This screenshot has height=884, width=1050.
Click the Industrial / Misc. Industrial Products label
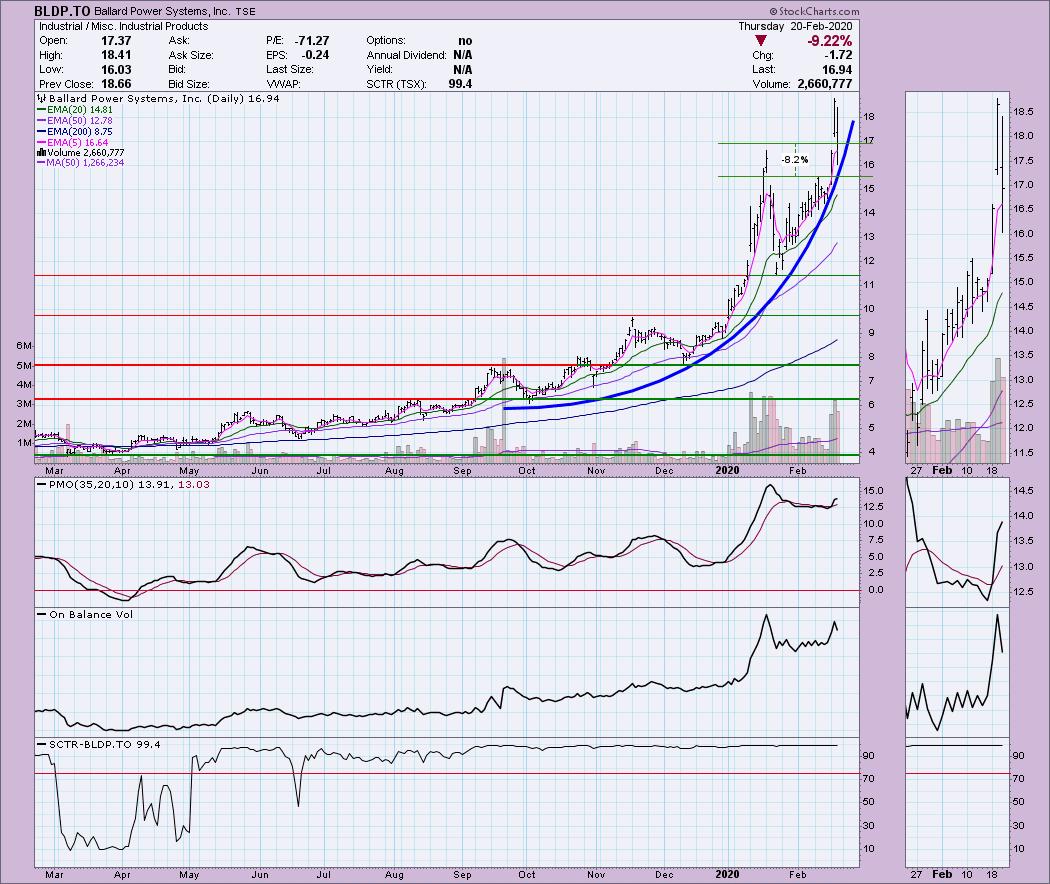(123, 26)
